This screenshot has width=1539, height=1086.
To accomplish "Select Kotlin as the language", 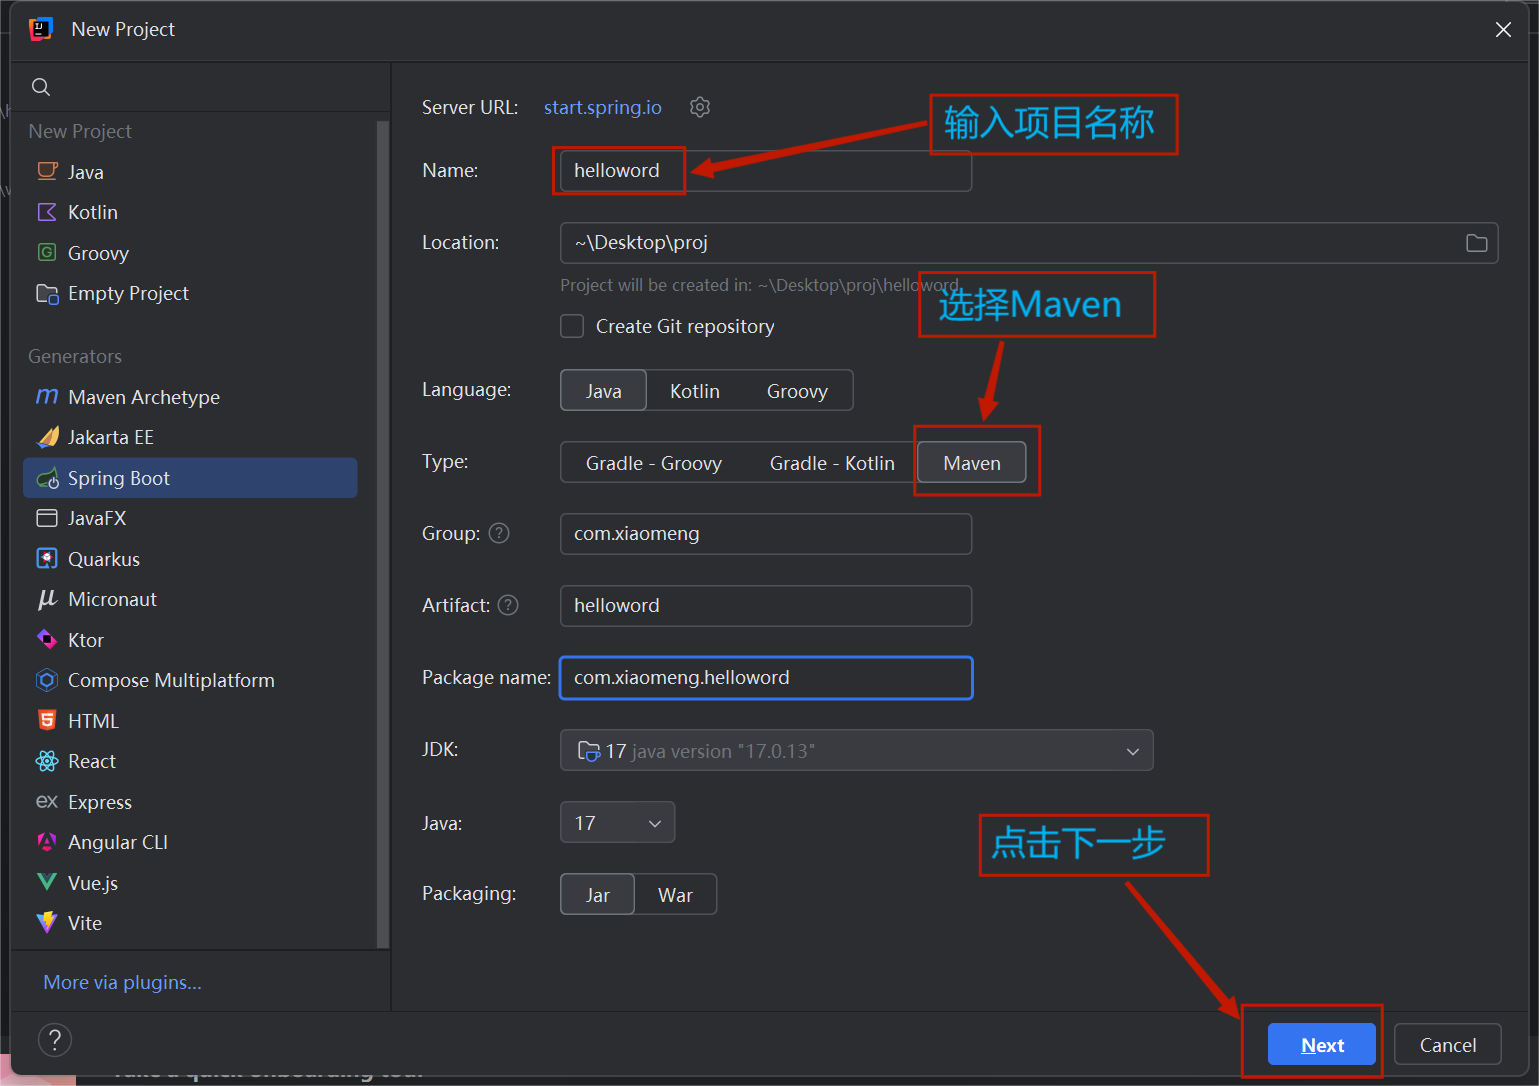I will click(x=694, y=391).
